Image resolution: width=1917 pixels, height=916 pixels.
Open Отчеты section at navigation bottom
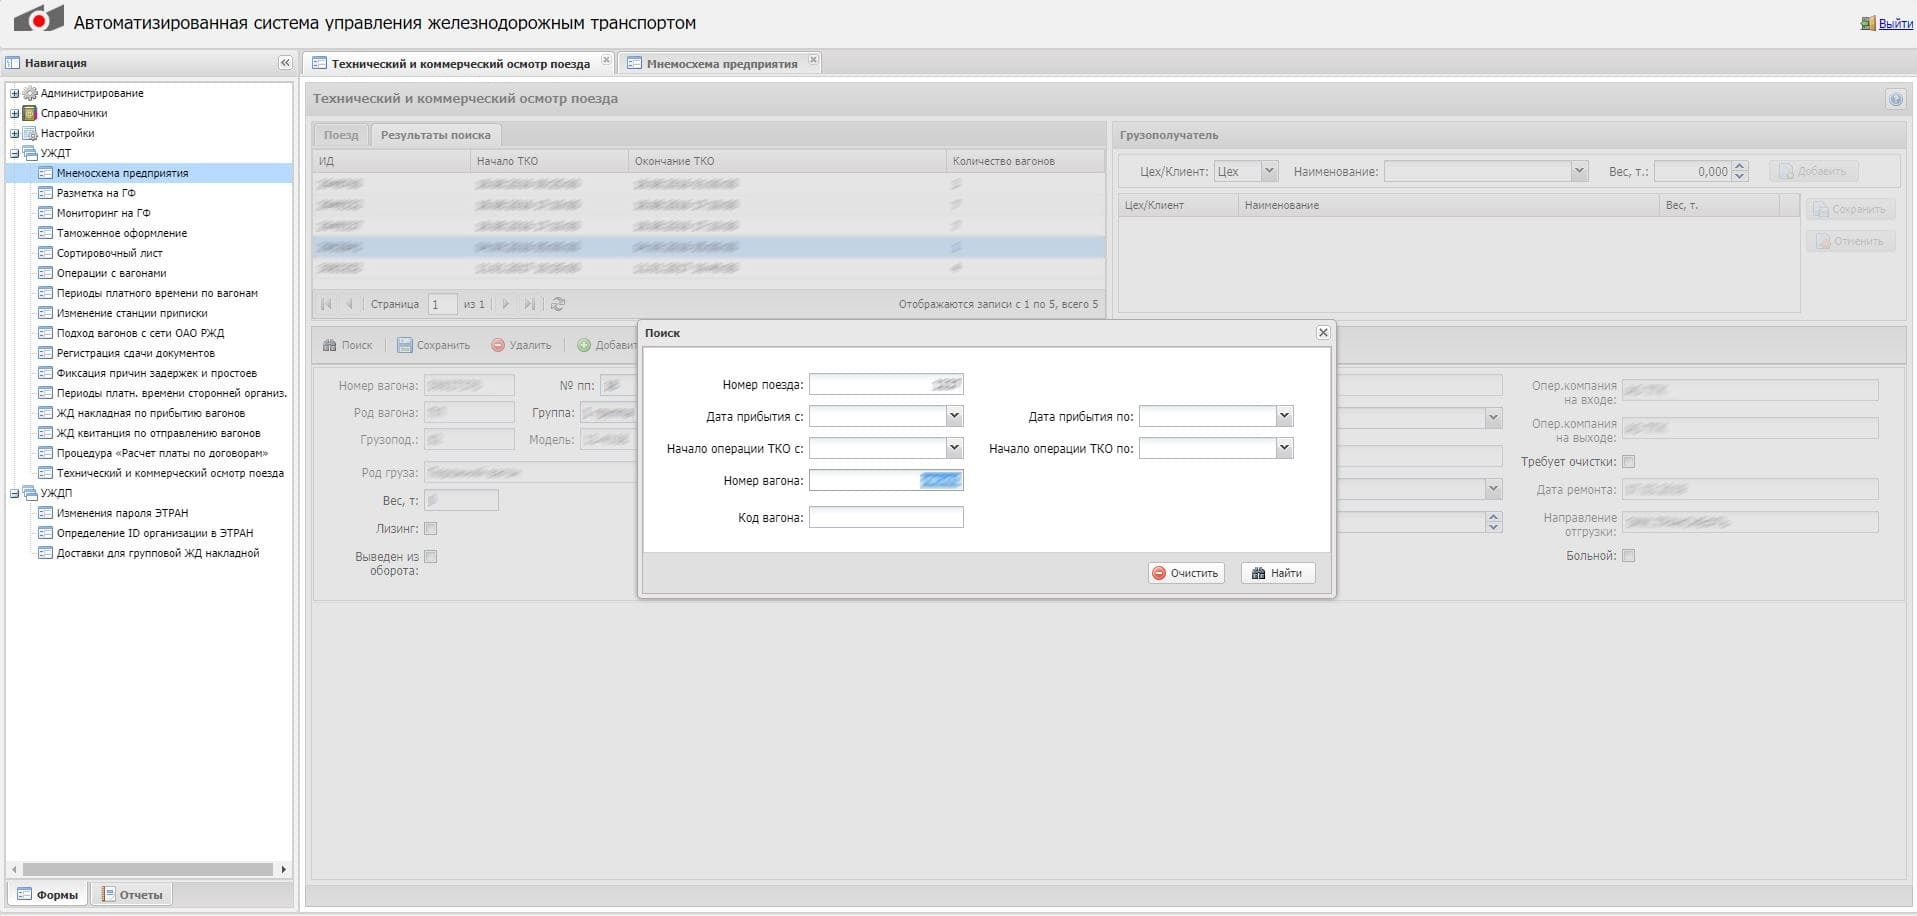(x=132, y=894)
